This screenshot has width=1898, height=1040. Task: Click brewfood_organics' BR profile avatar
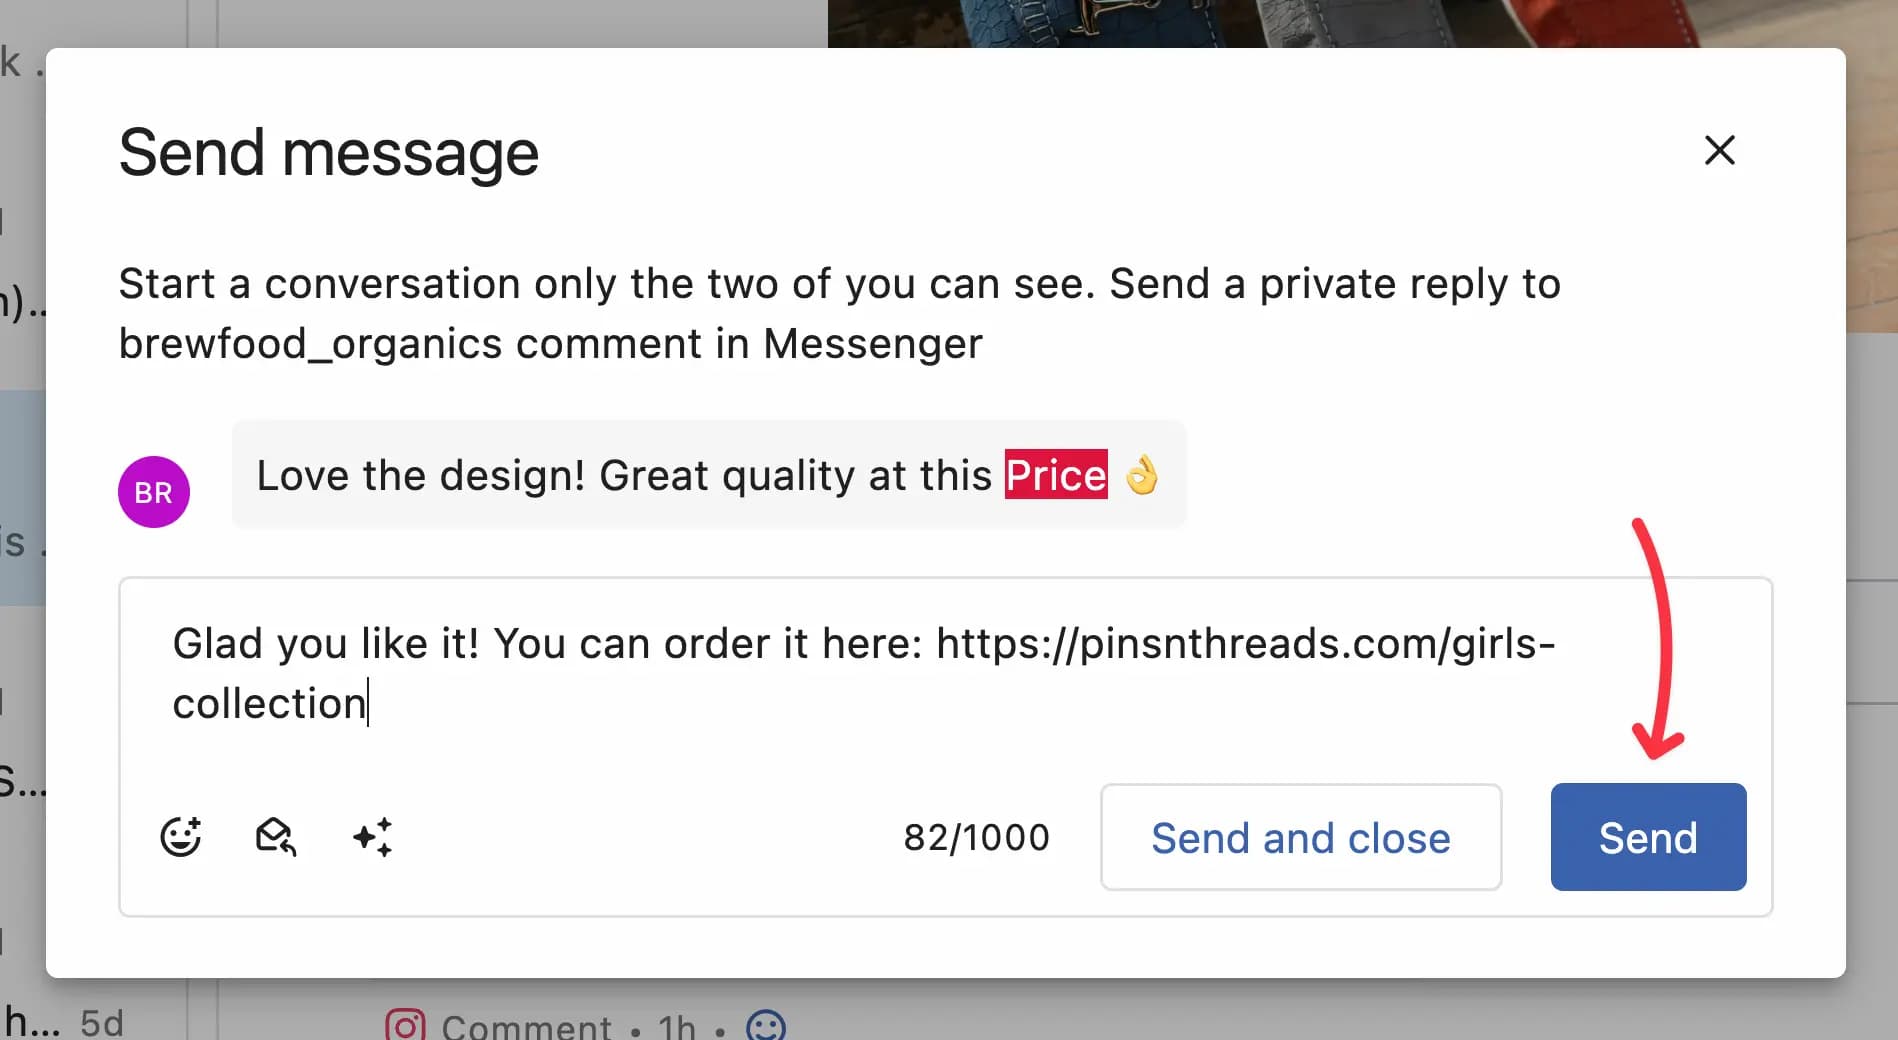[154, 491]
